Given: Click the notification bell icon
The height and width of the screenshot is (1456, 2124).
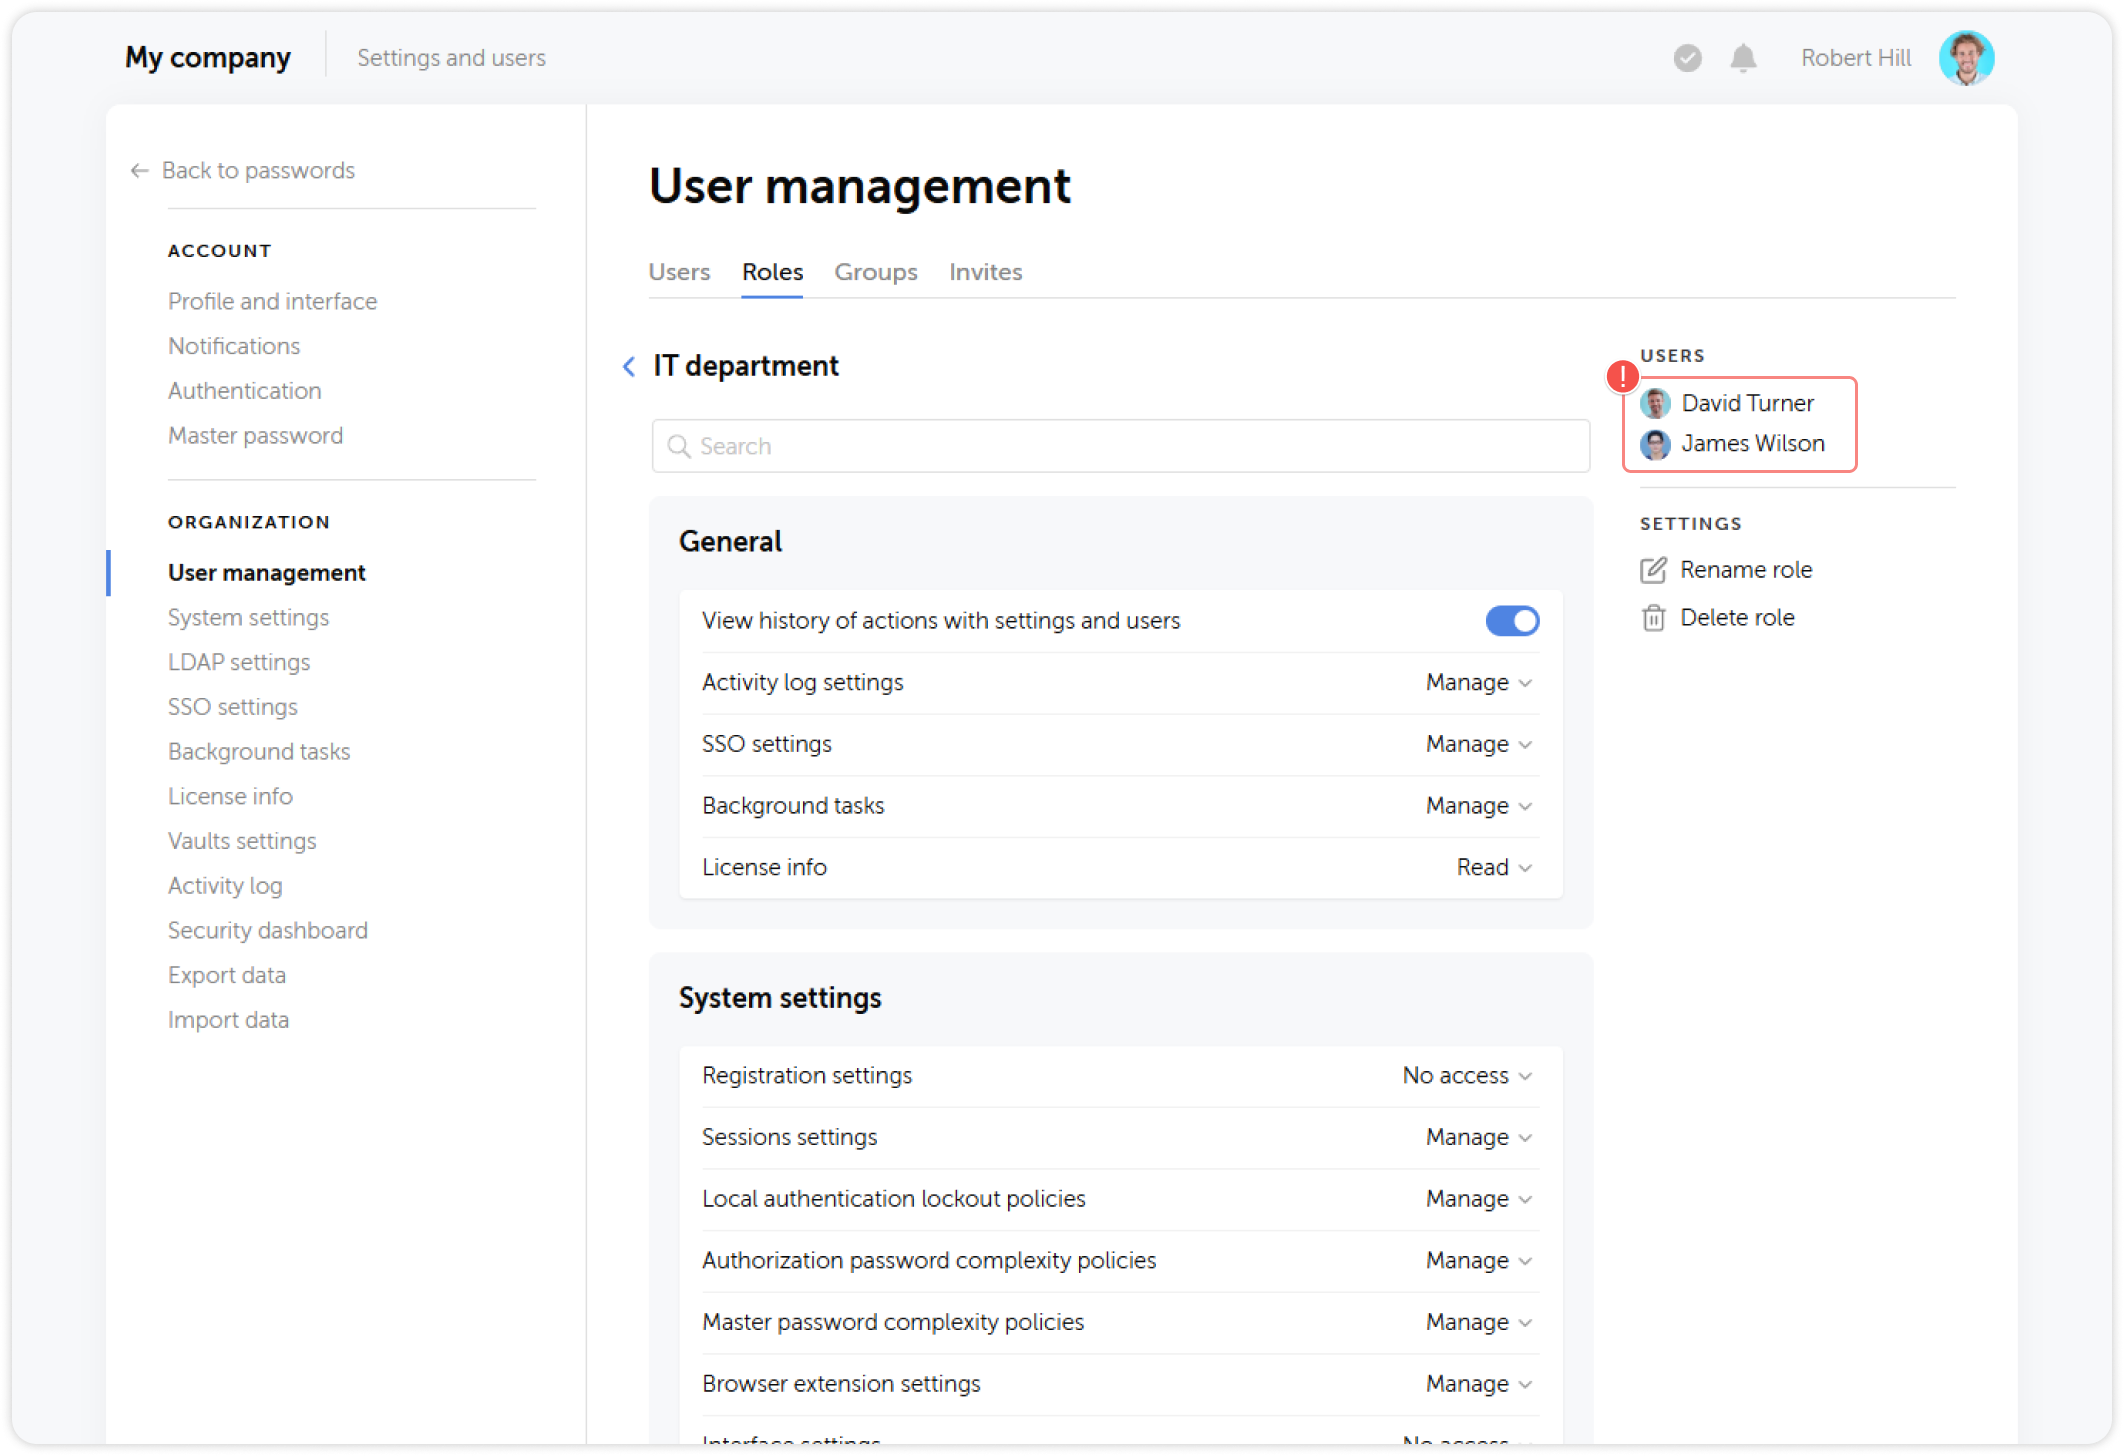Looking at the screenshot, I should pos(1743,58).
